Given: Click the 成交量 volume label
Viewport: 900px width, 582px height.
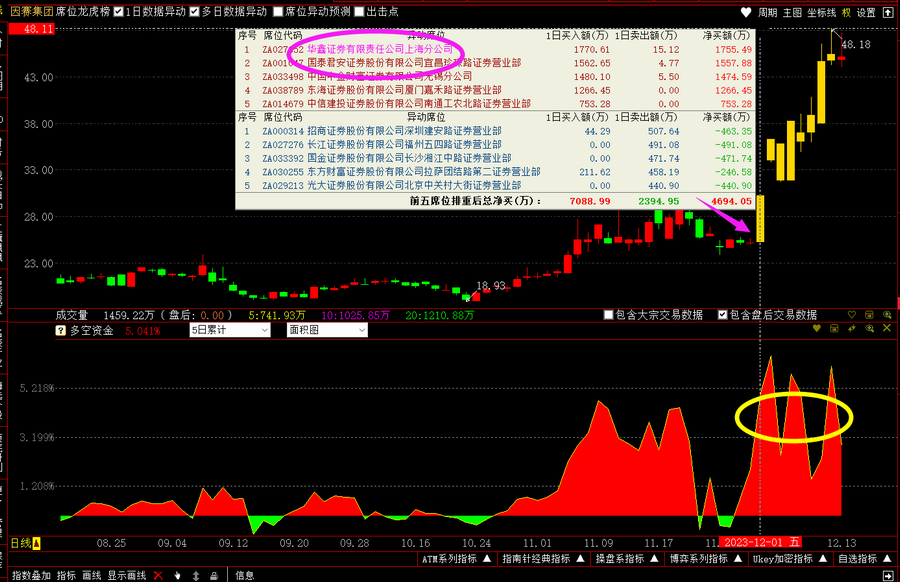Looking at the screenshot, I should point(72,315).
